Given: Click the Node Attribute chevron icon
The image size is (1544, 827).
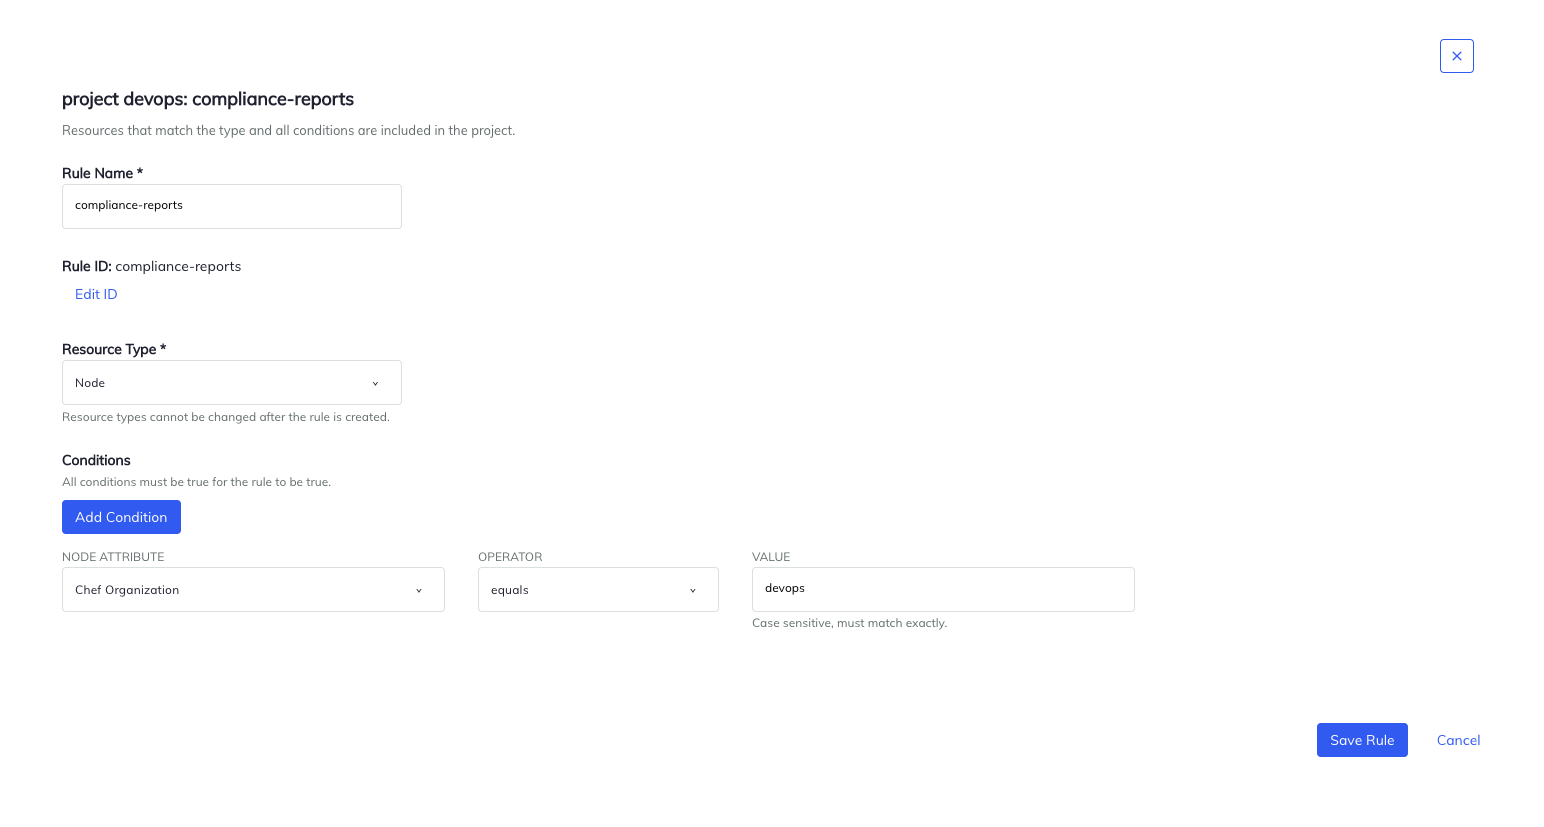Looking at the screenshot, I should point(419,590).
